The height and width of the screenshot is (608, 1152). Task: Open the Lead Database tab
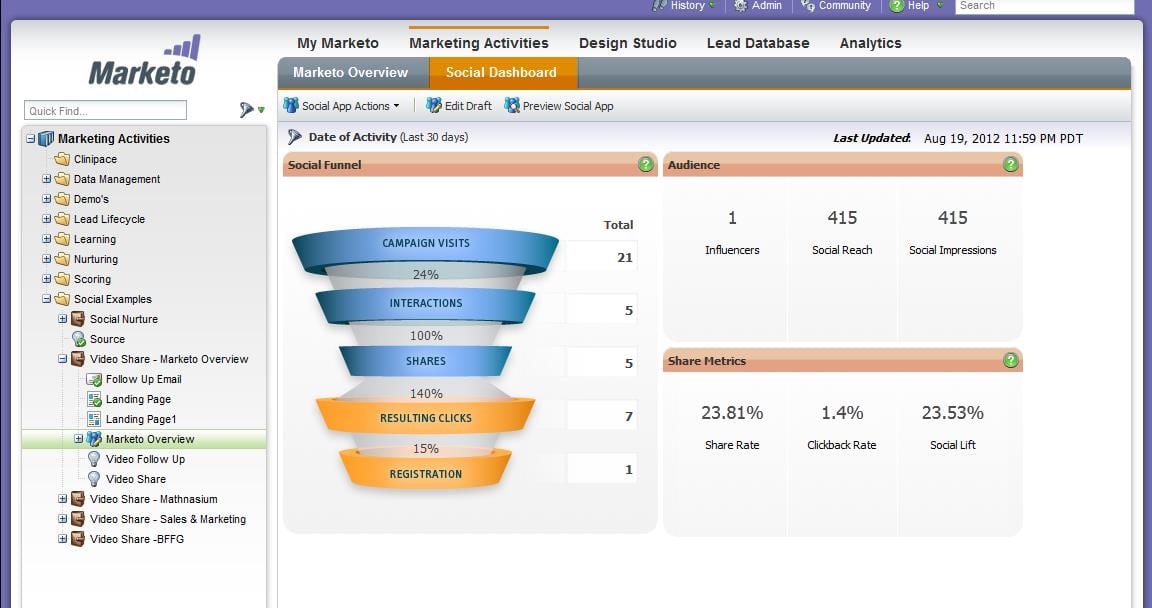[758, 43]
